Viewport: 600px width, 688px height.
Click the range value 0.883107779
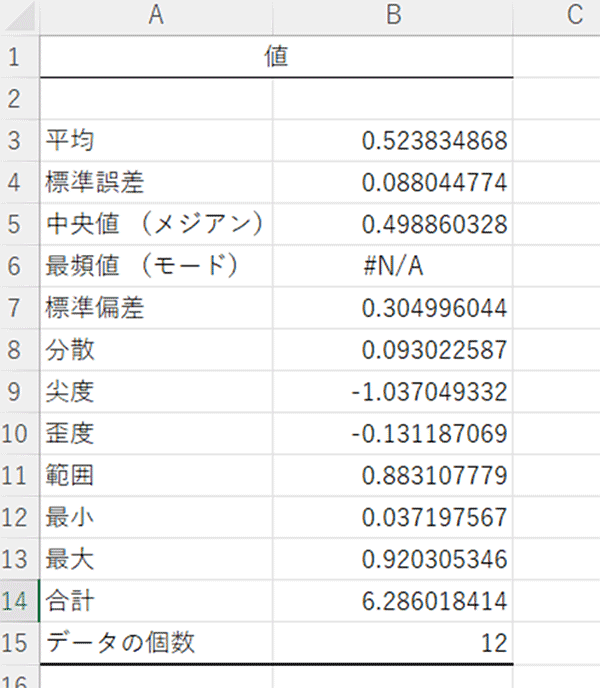(392, 475)
